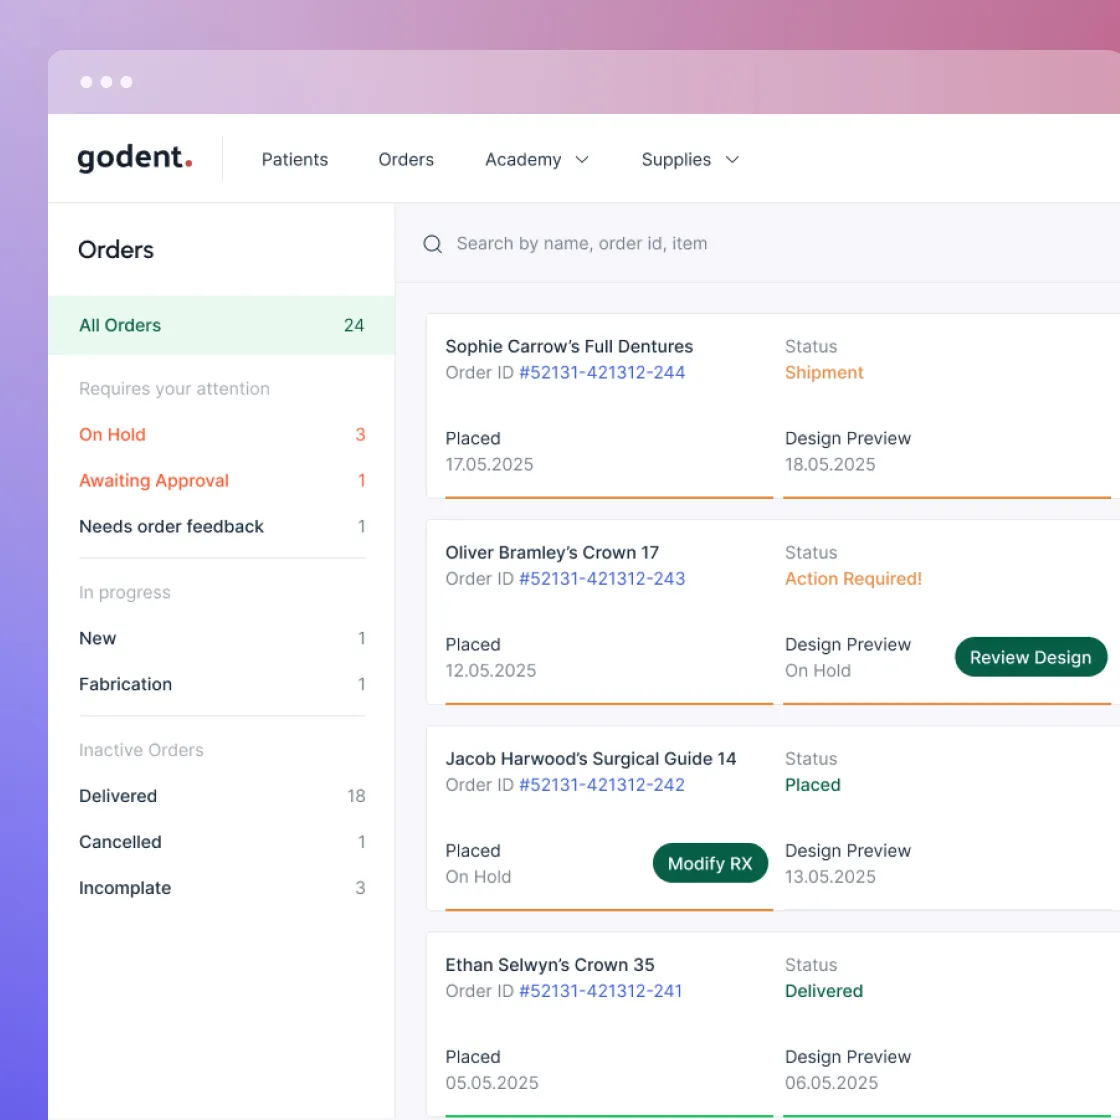Open order link #52131-421312-241
Screen dimensions: 1120x1120
[x=600, y=991]
